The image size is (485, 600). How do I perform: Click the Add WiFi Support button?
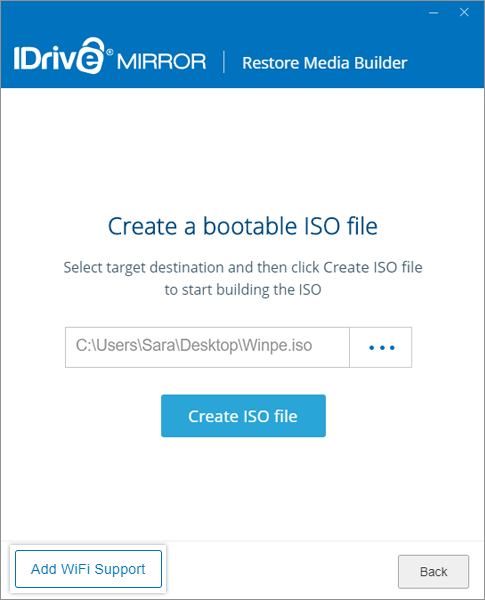click(88, 569)
